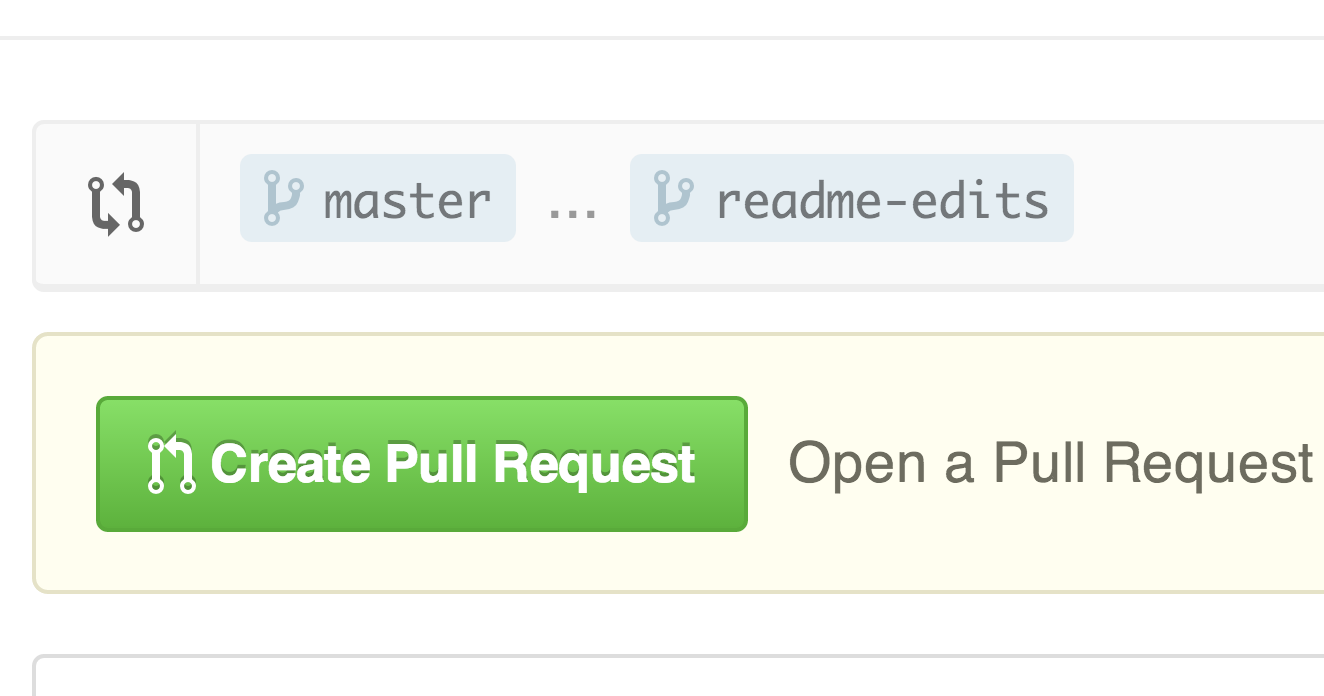Click the ellipsis between the branches
1324x696 pixels.
point(572,205)
